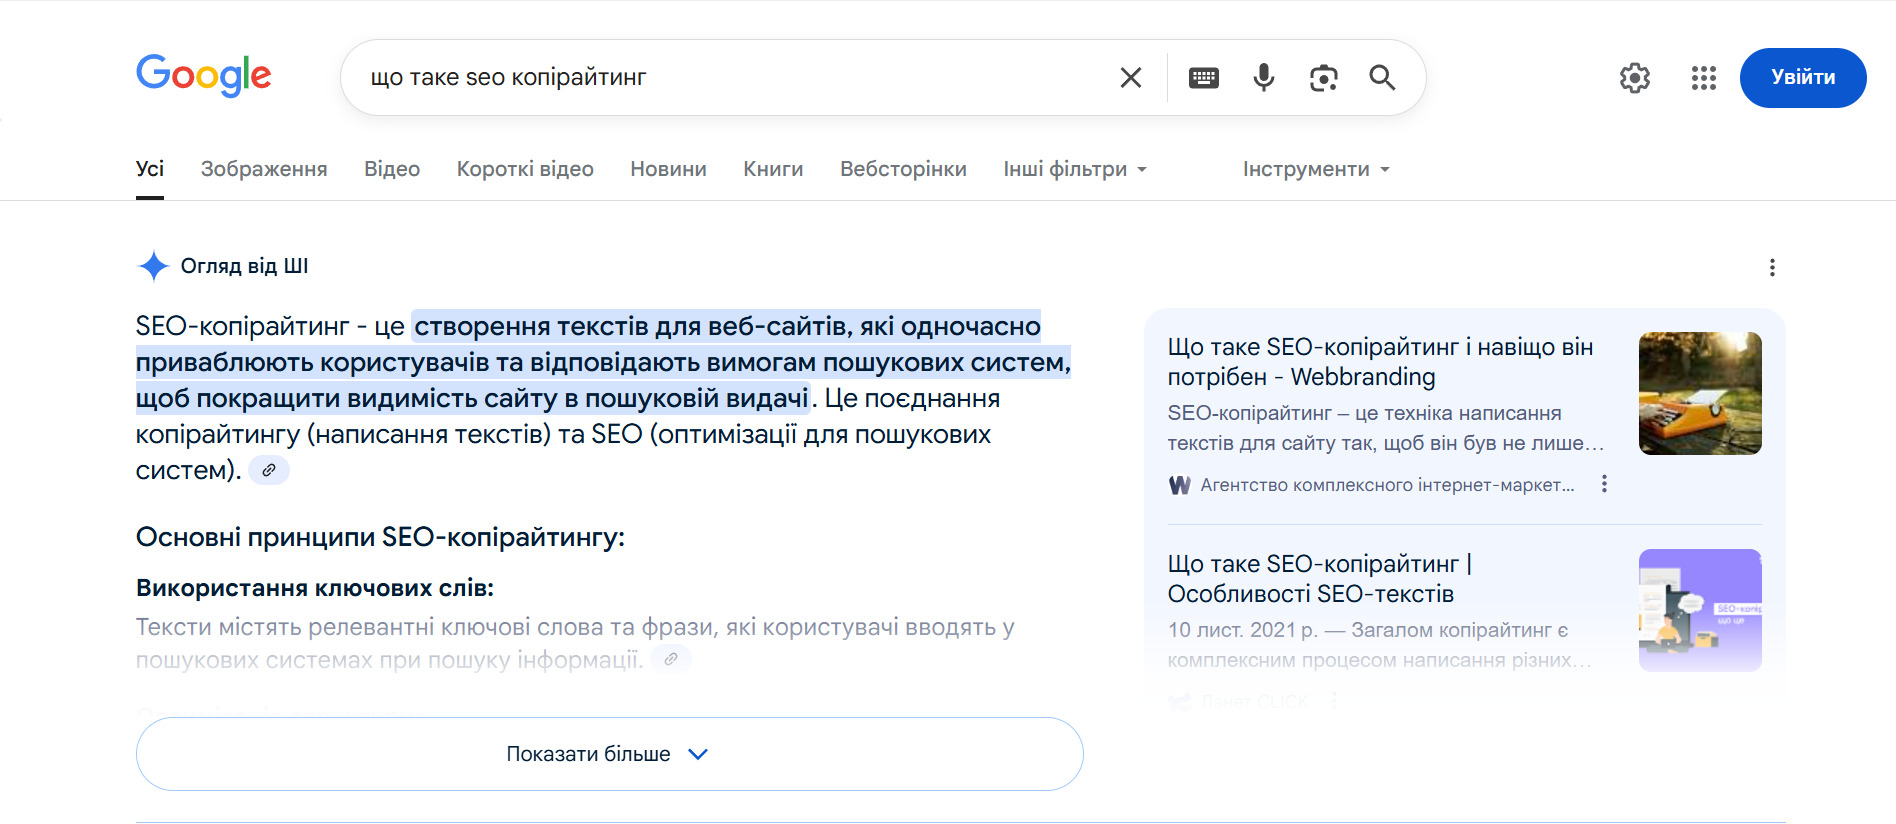Open purple thumbnail of second source
The height and width of the screenshot is (824, 1896).
click(x=1700, y=610)
